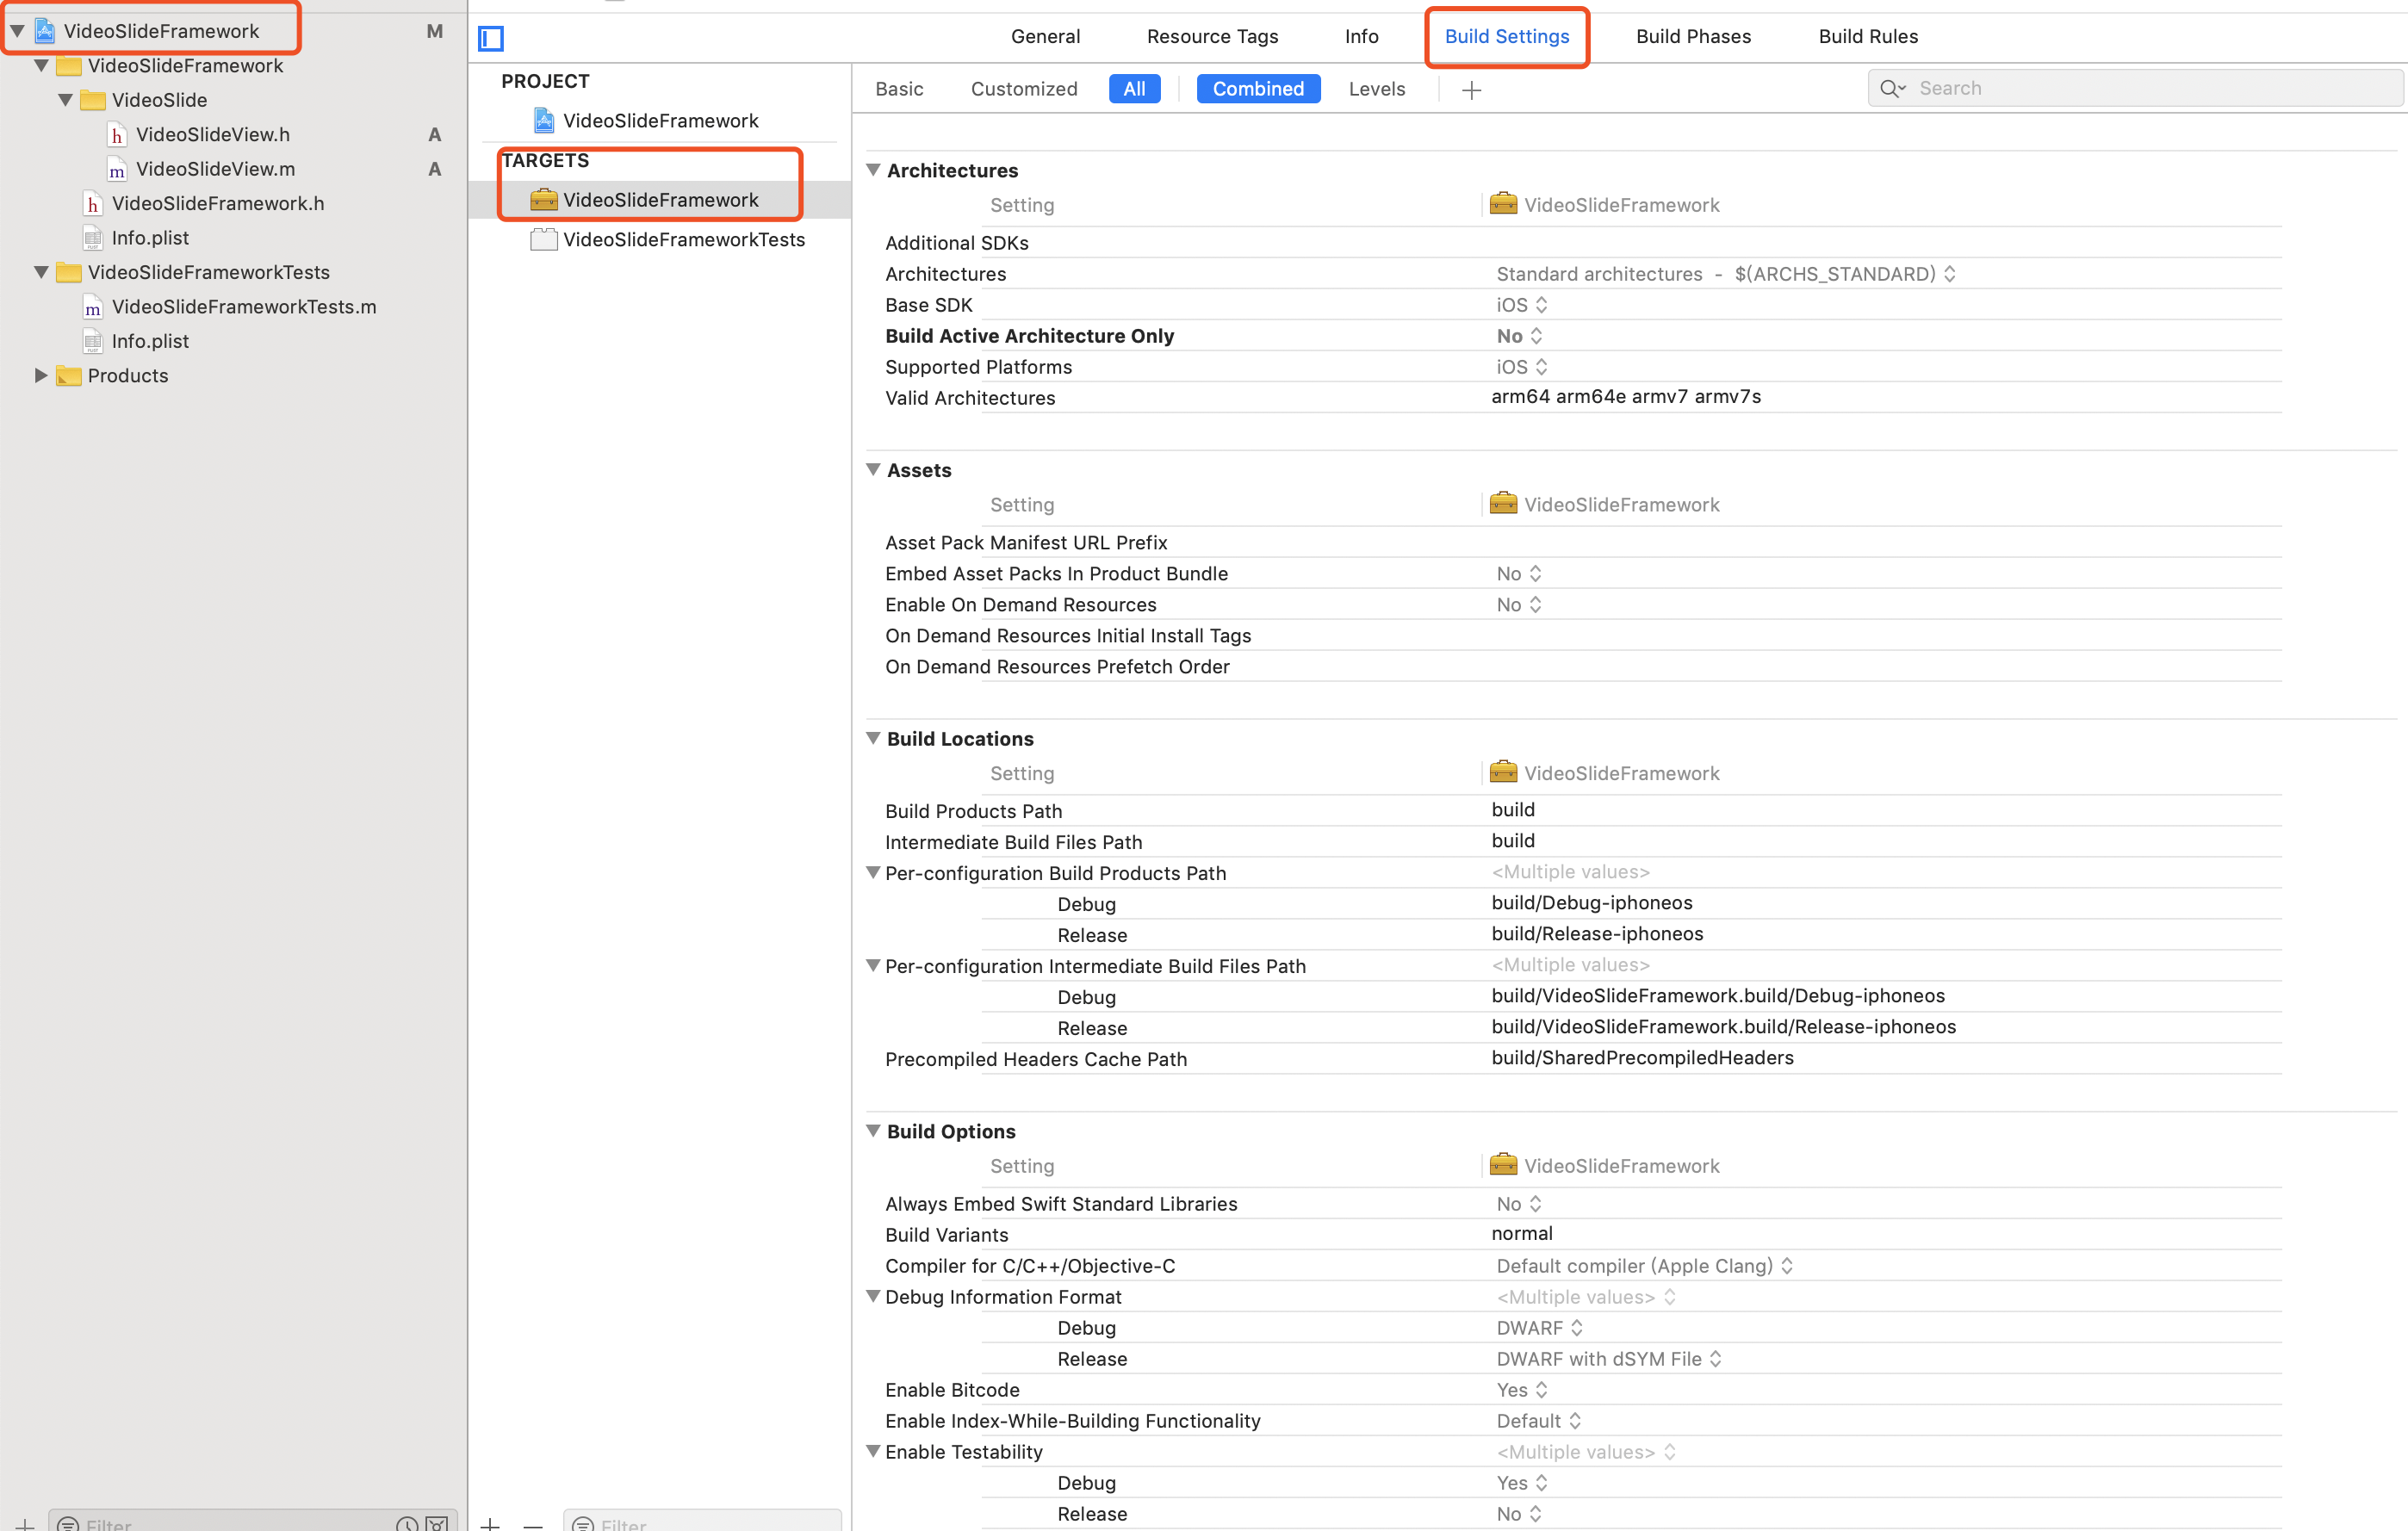Image resolution: width=2408 pixels, height=1531 pixels.
Task: Toggle the project and targets list sidebar
Action: pyautogui.click(x=491, y=38)
